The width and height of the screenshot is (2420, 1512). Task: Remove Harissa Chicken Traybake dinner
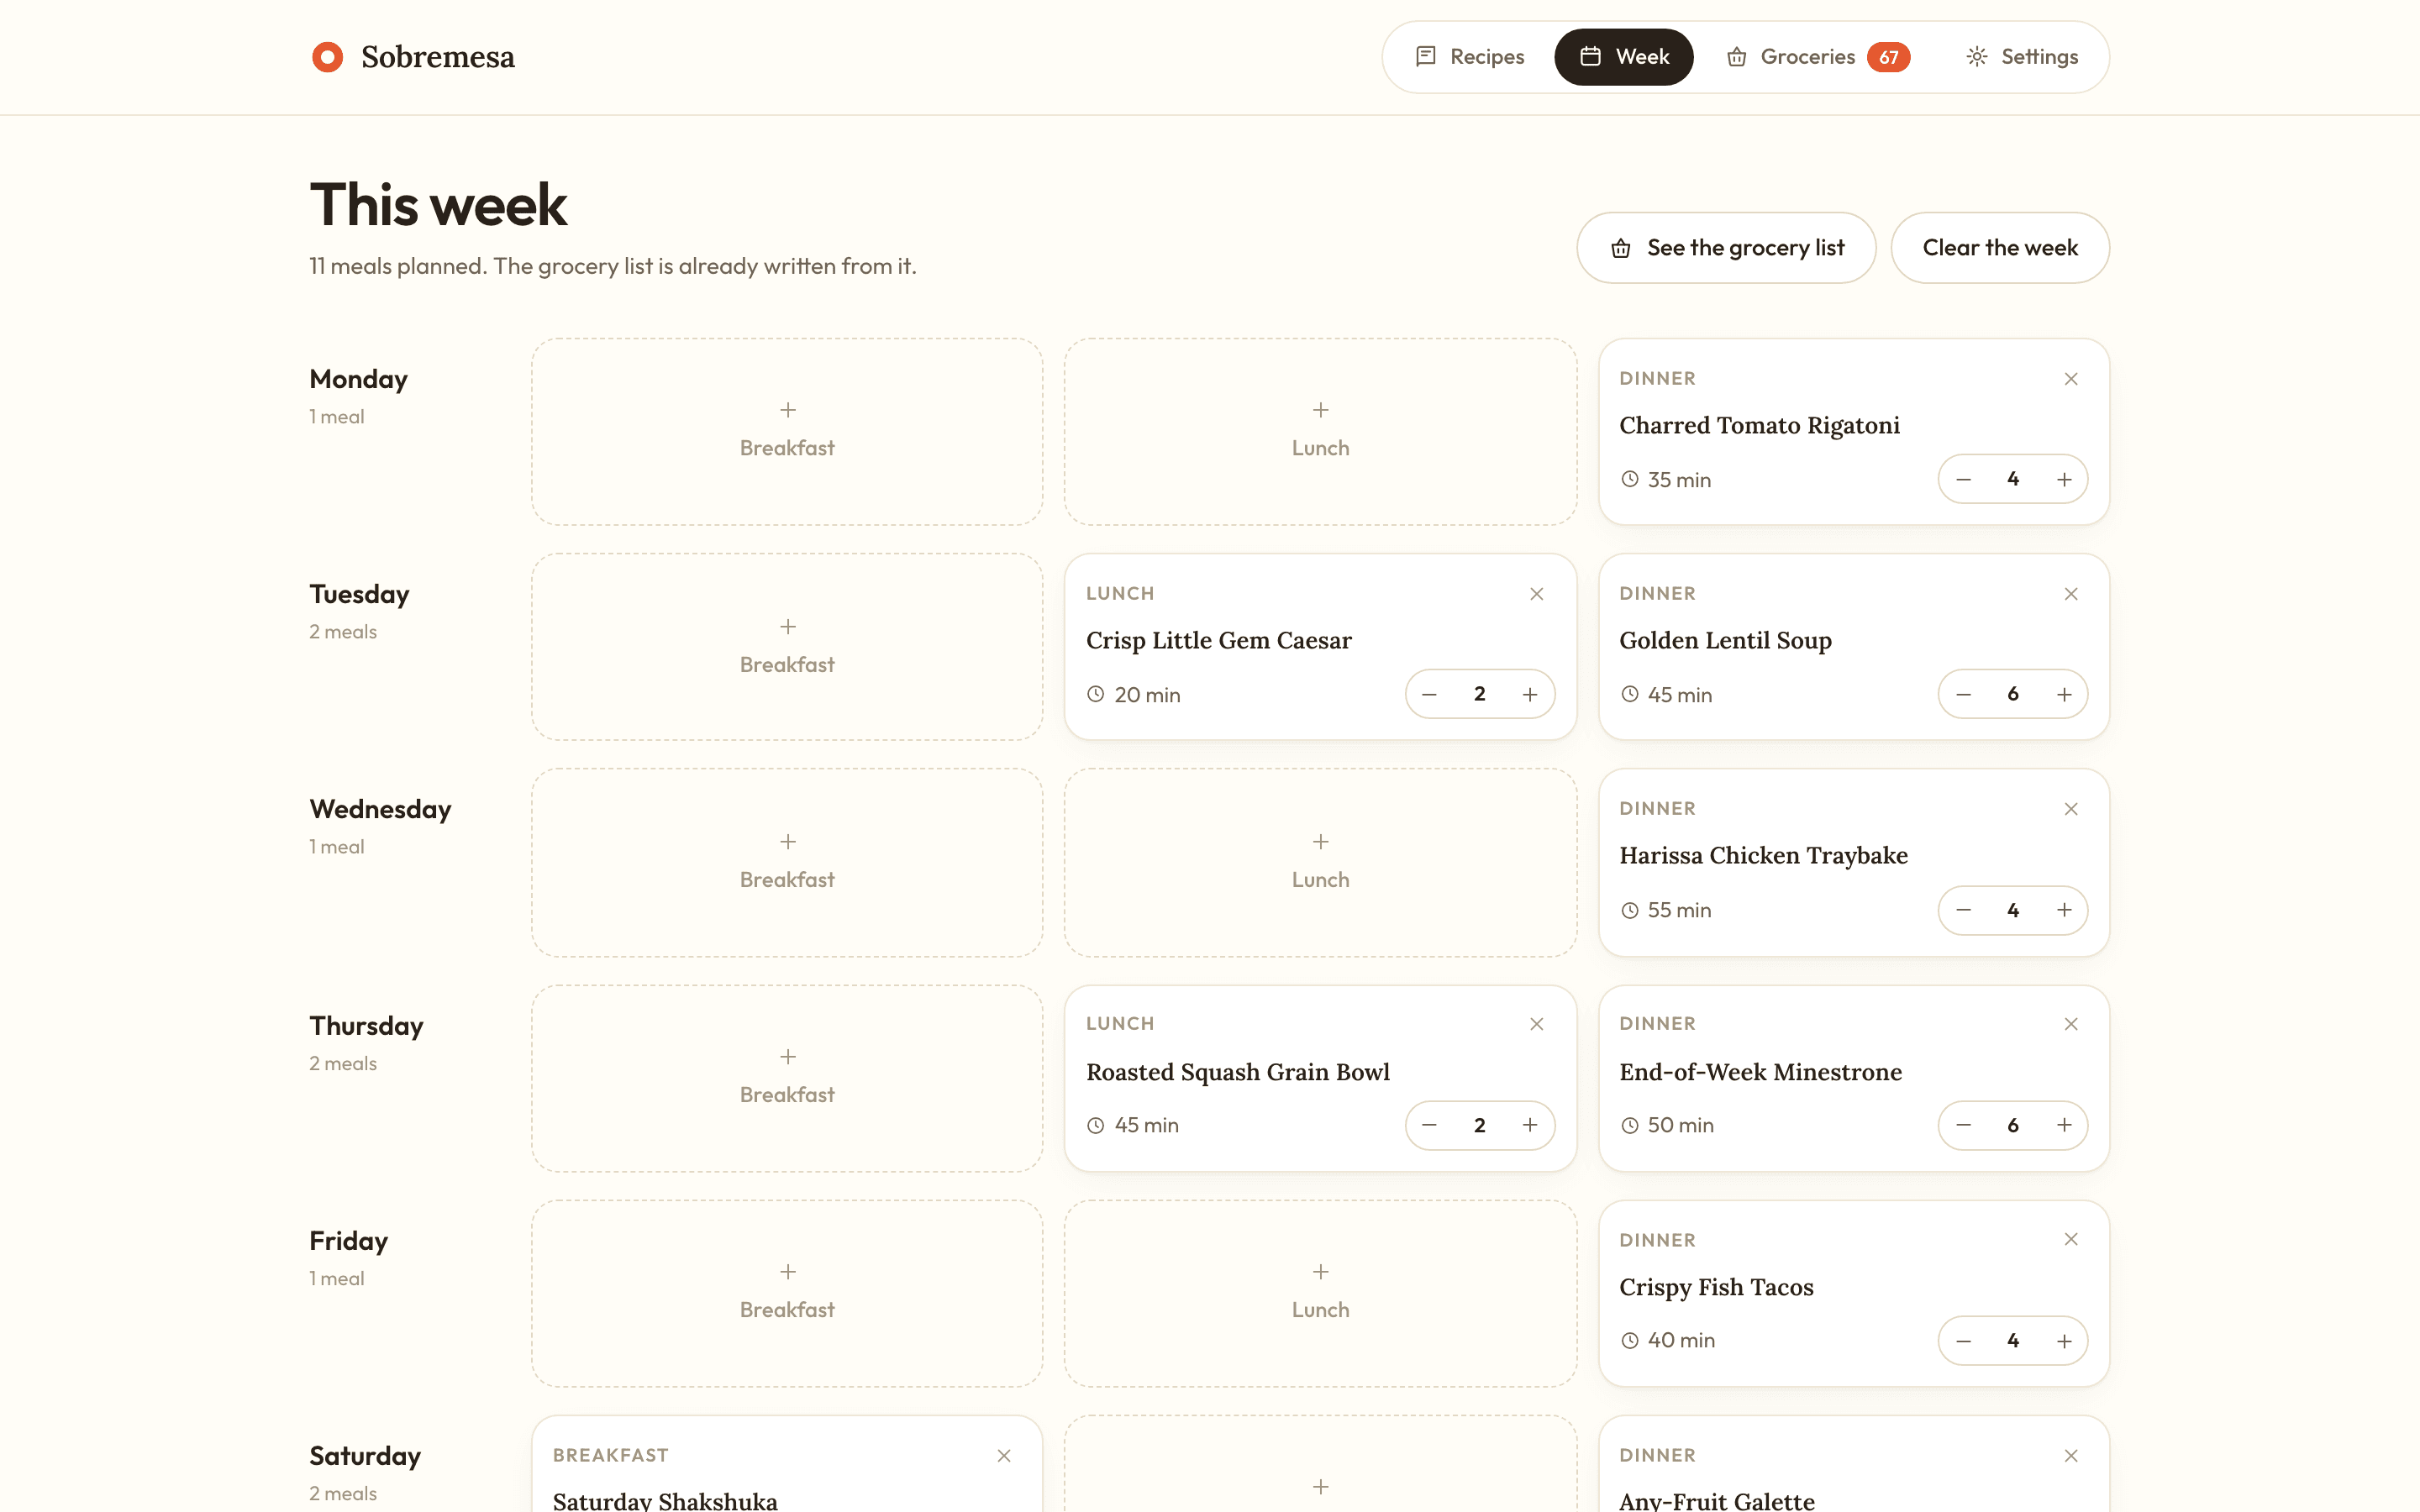tap(2071, 809)
